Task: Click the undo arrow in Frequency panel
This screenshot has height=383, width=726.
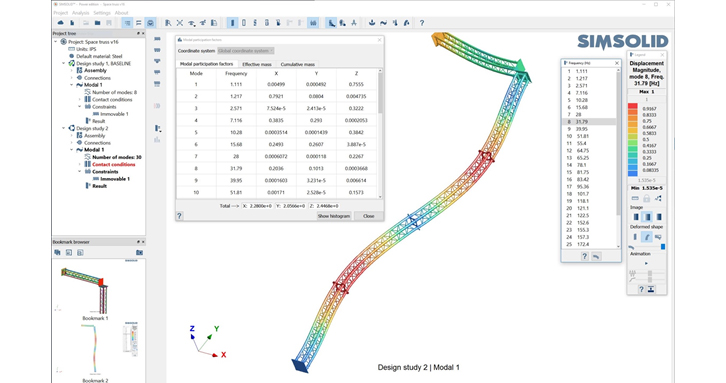Action: (596, 256)
